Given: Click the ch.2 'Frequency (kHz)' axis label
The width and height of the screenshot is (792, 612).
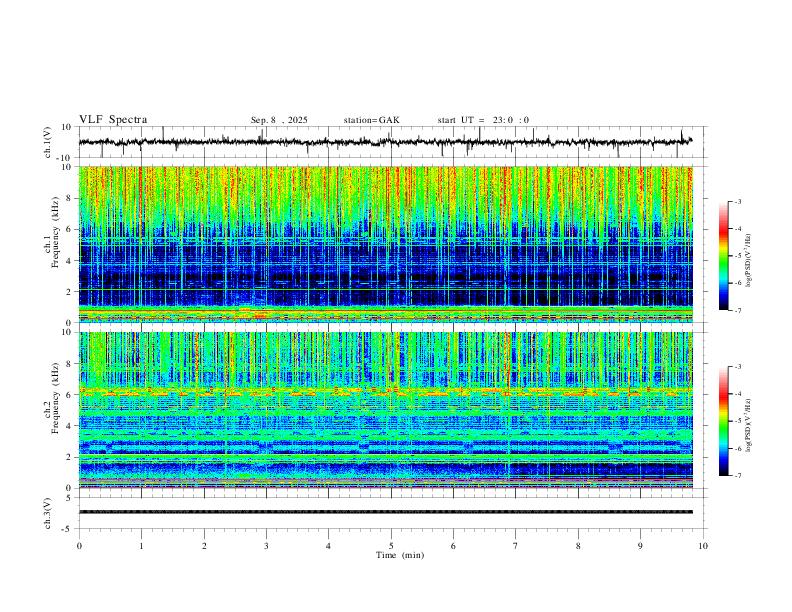Looking at the screenshot, I should [x=53, y=396].
